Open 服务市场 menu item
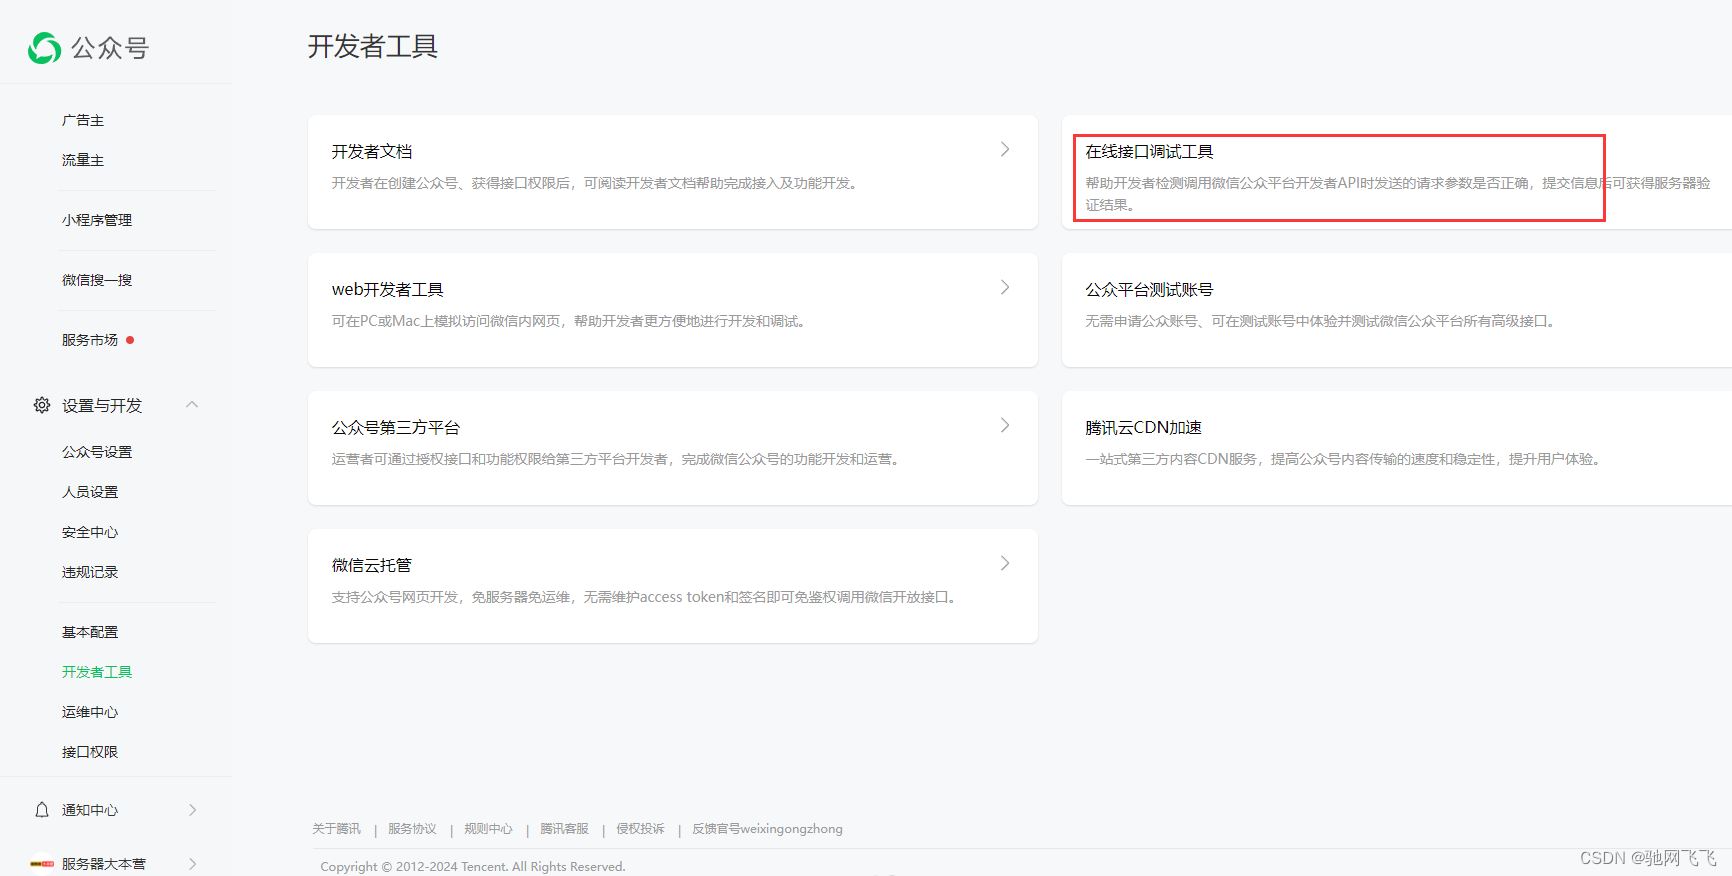1732x876 pixels. click(x=90, y=340)
